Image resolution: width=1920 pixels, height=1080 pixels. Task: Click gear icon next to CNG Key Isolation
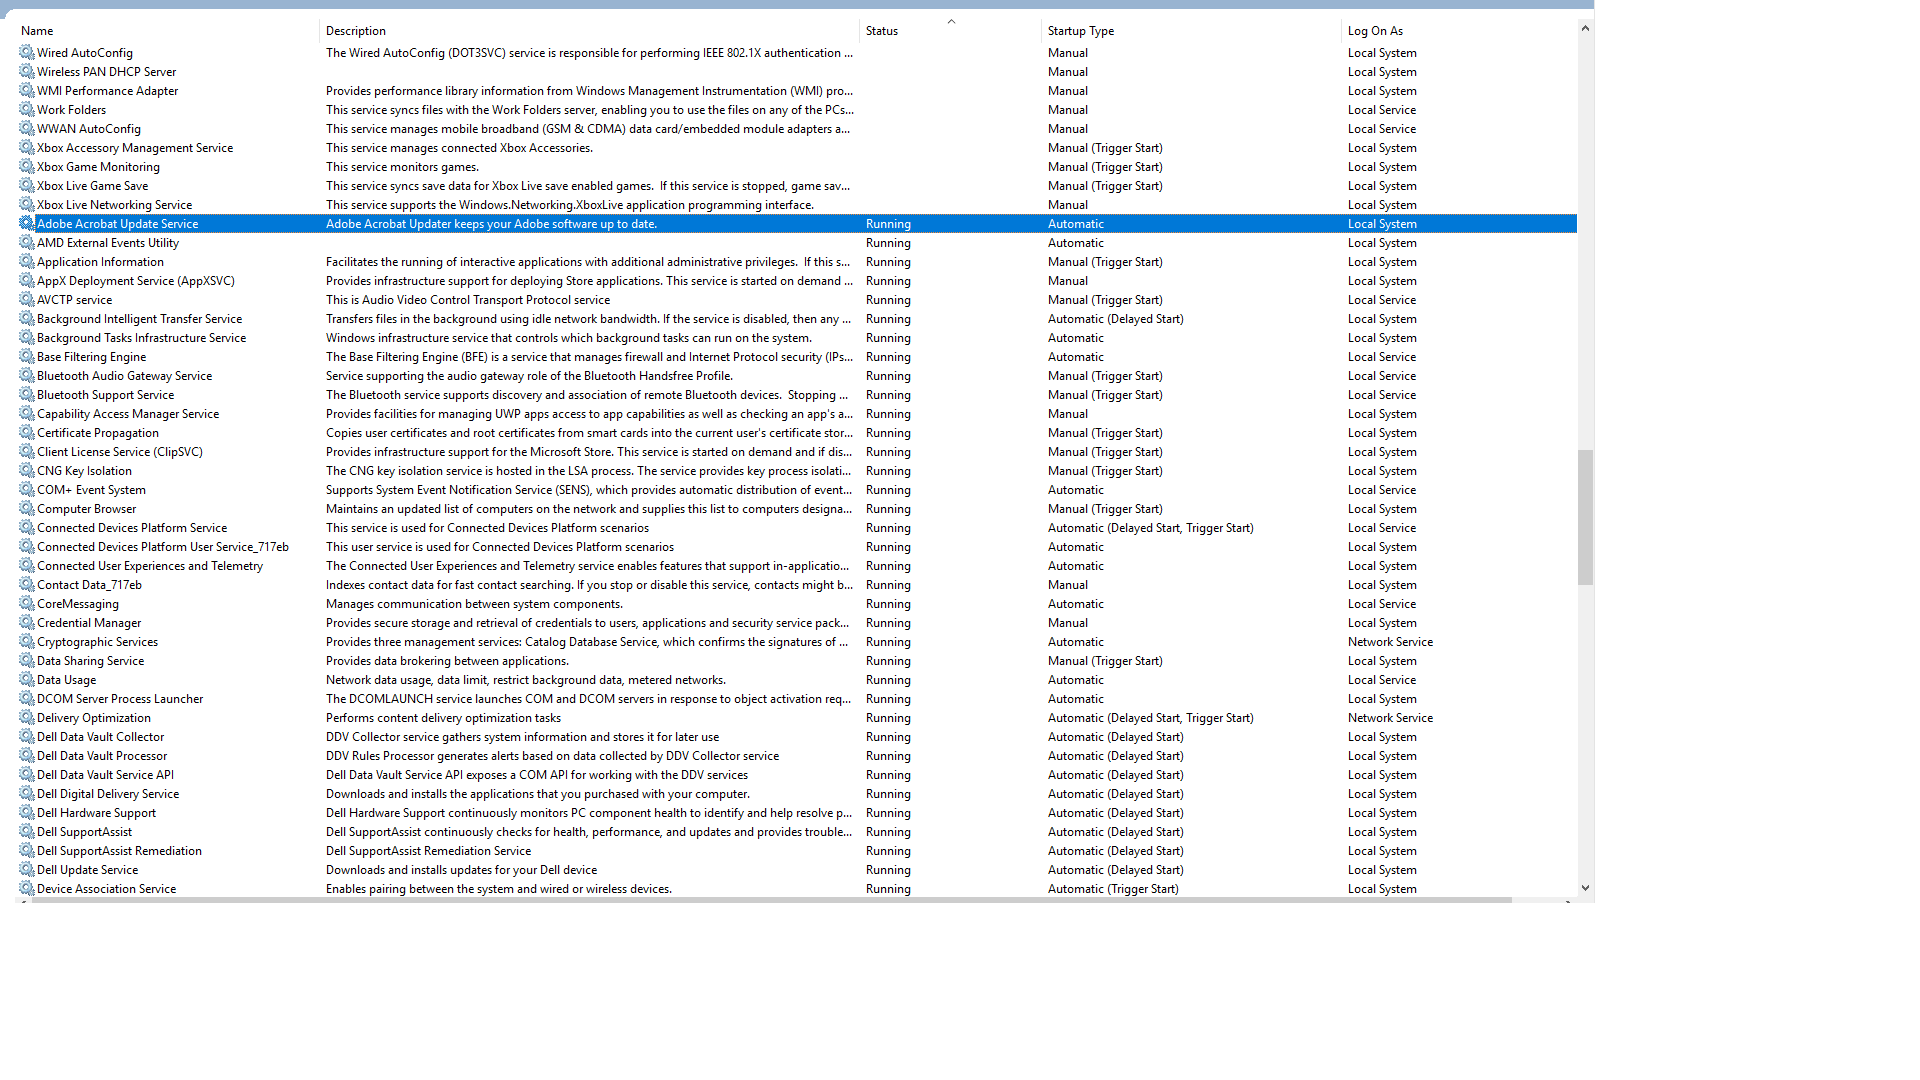coord(26,471)
